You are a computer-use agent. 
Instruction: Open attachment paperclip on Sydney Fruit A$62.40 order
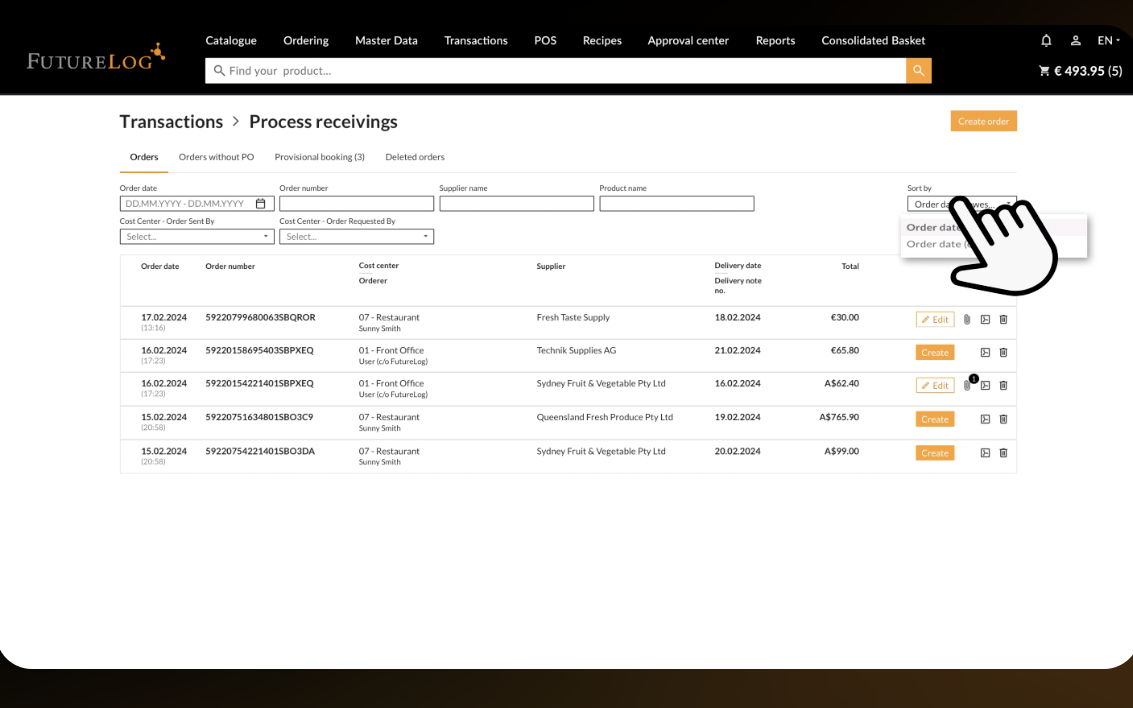[x=967, y=386]
